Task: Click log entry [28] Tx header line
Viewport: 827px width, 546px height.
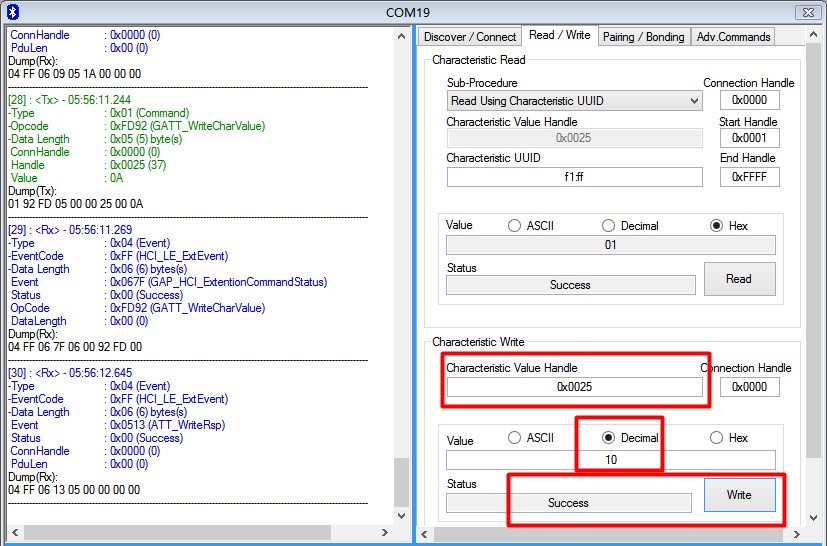Action: coord(70,100)
